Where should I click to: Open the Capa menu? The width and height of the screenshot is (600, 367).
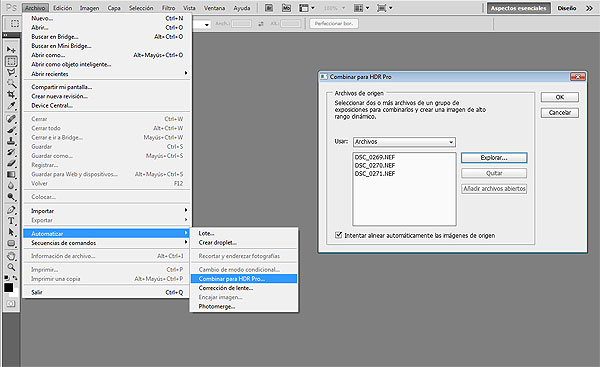pyautogui.click(x=114, y=8)
